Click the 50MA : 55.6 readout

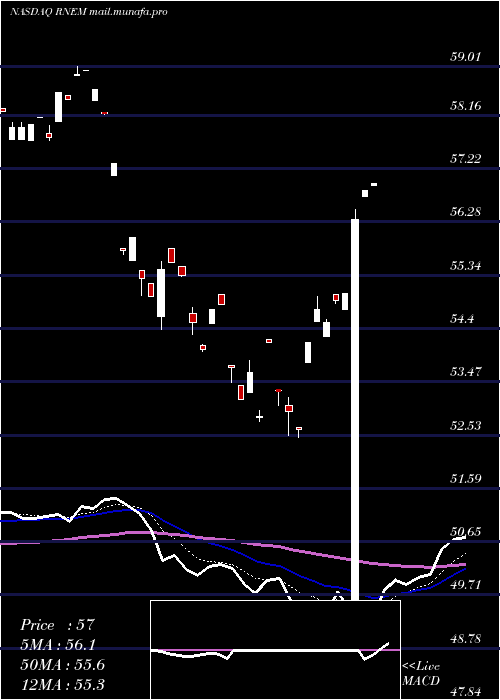coord(62,665)
